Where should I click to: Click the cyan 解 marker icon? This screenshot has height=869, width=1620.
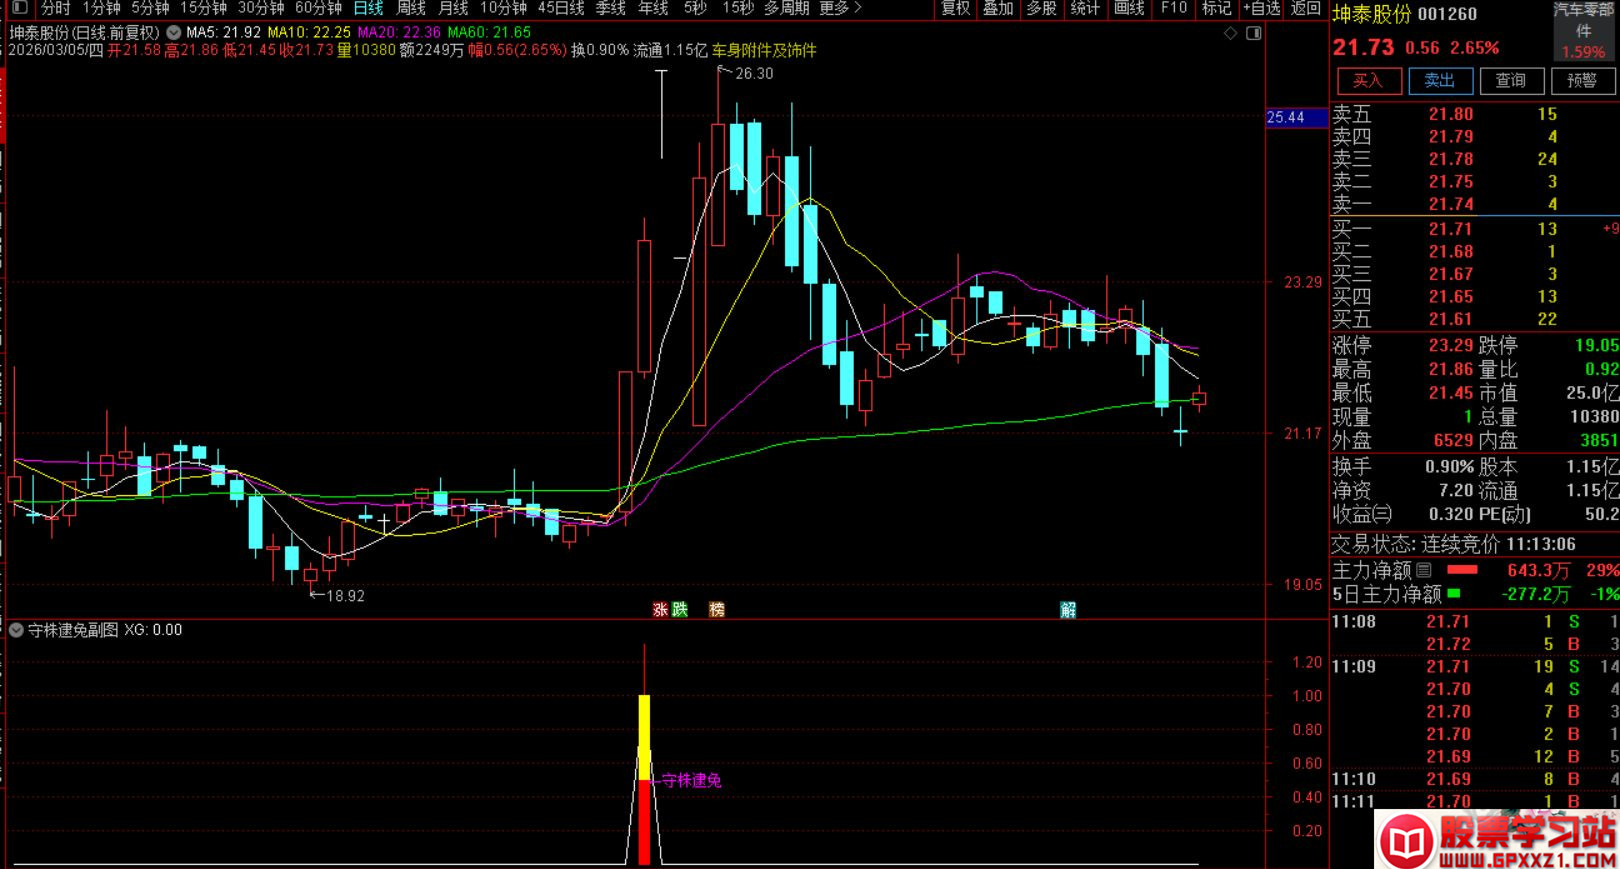(x=1068, y=609)
